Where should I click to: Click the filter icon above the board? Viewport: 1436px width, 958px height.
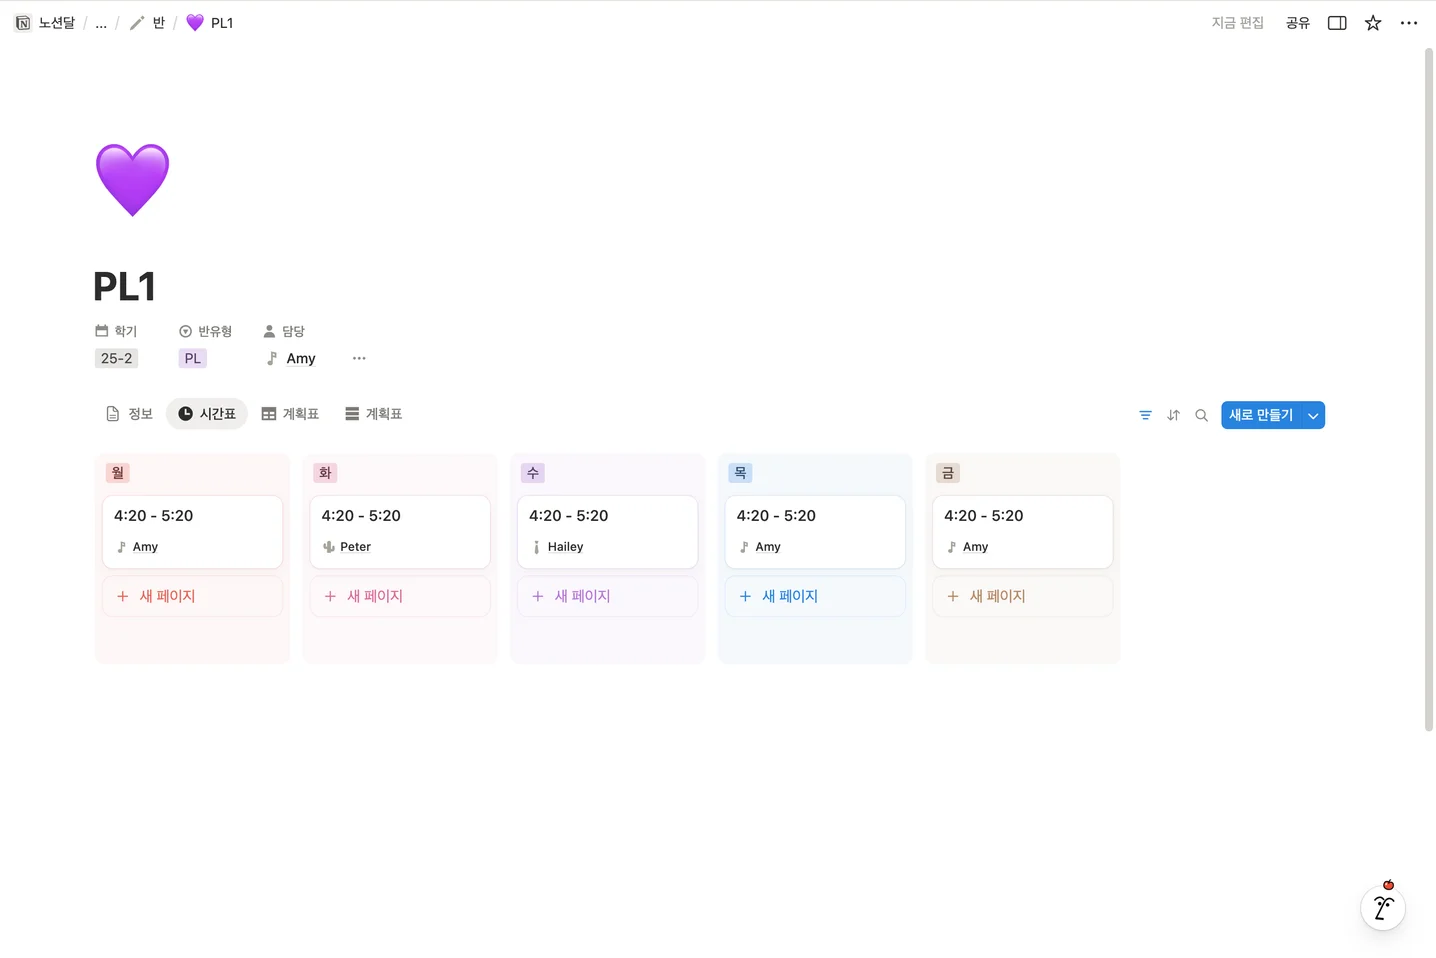[x=1145, y=415]
